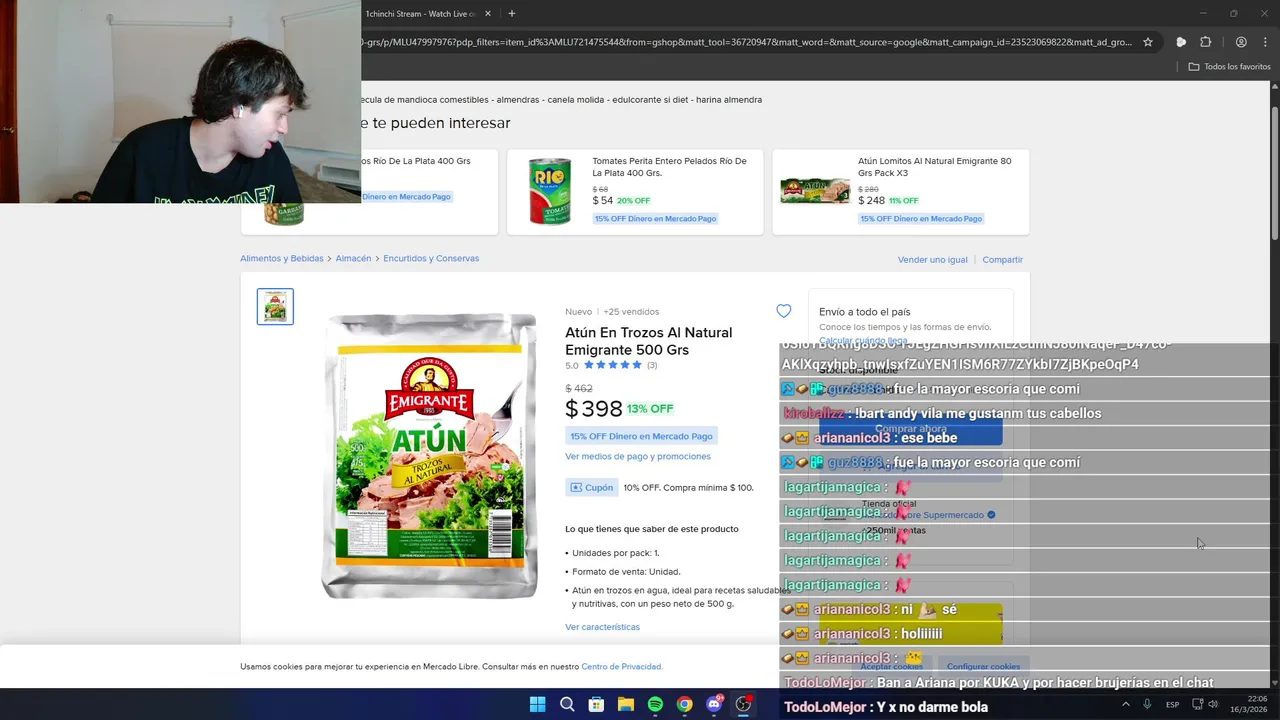Open the Chrome profile avatar icon

coord(1241,42)
